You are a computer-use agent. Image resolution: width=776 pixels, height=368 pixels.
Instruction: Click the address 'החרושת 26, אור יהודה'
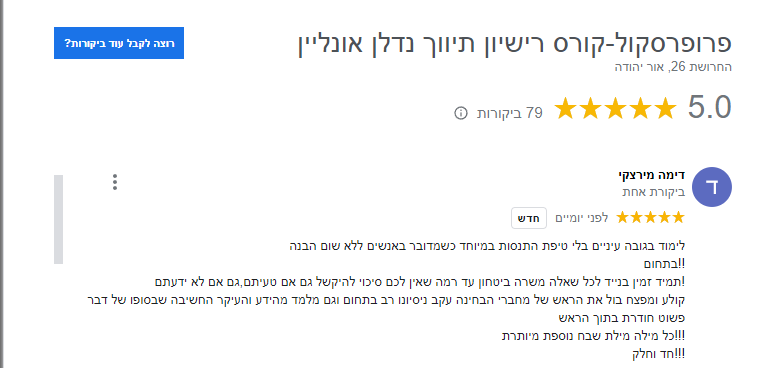(x=673, y=67)
